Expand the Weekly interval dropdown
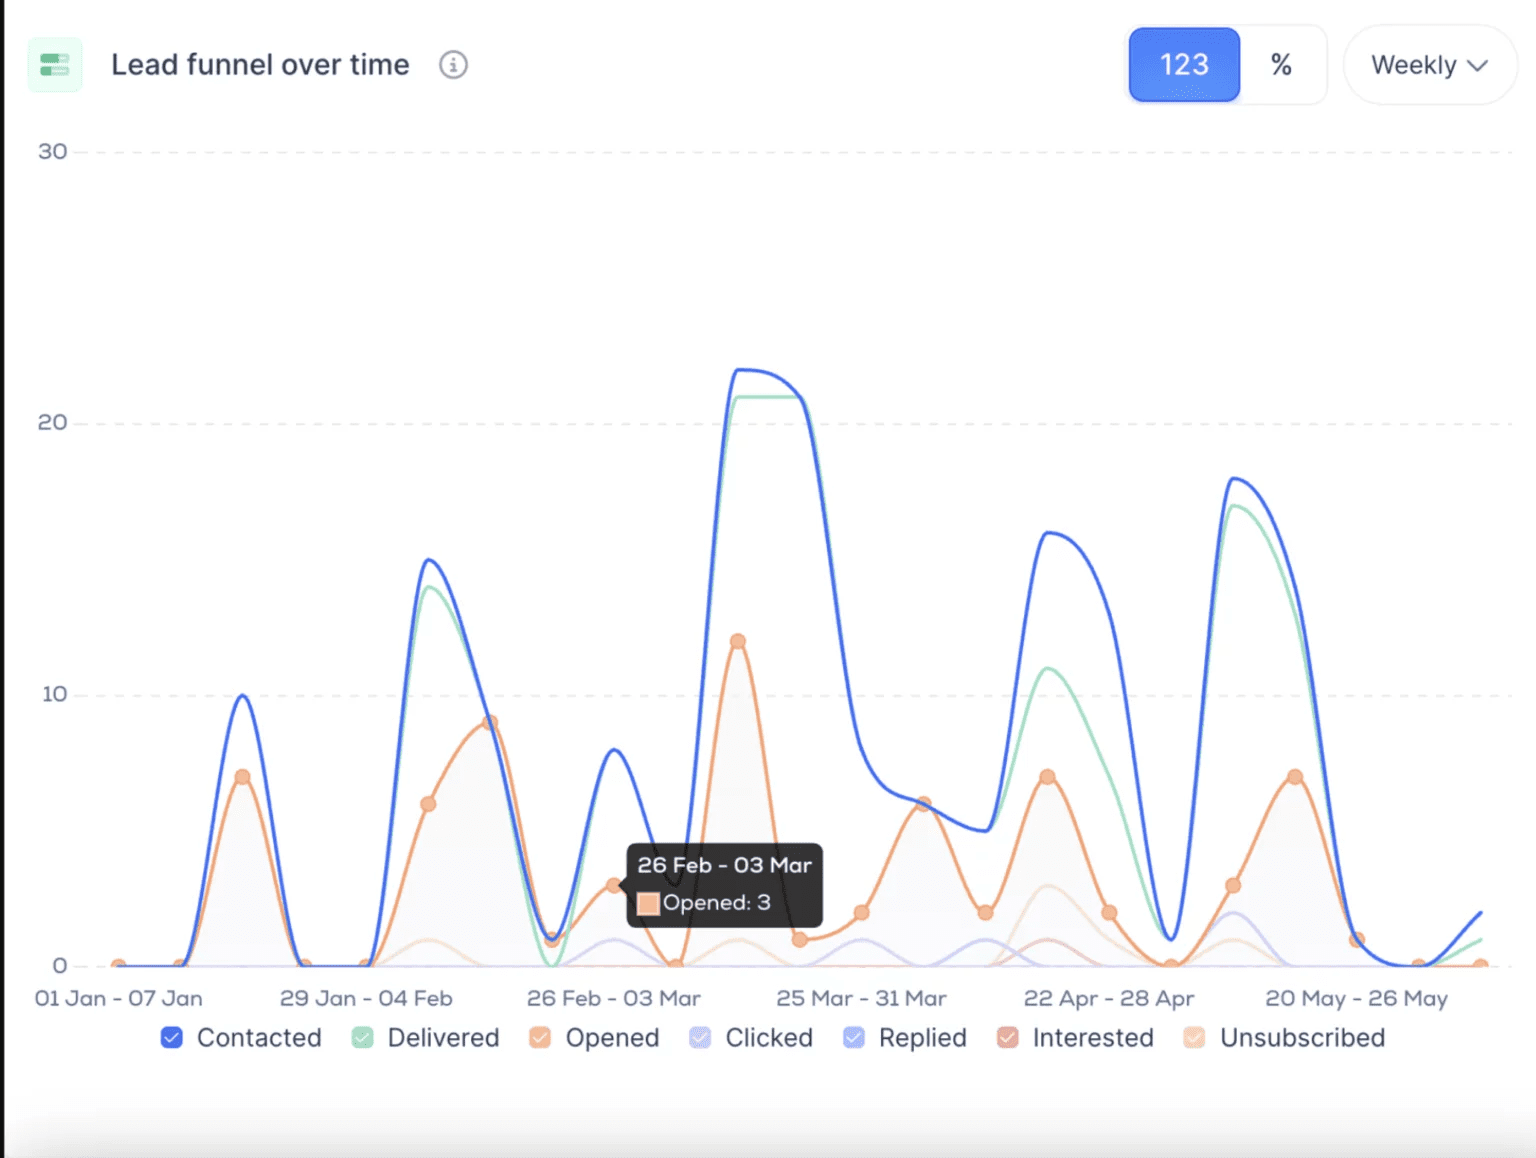This screenshot has height=1158, width=1536. coord(1430,64)
